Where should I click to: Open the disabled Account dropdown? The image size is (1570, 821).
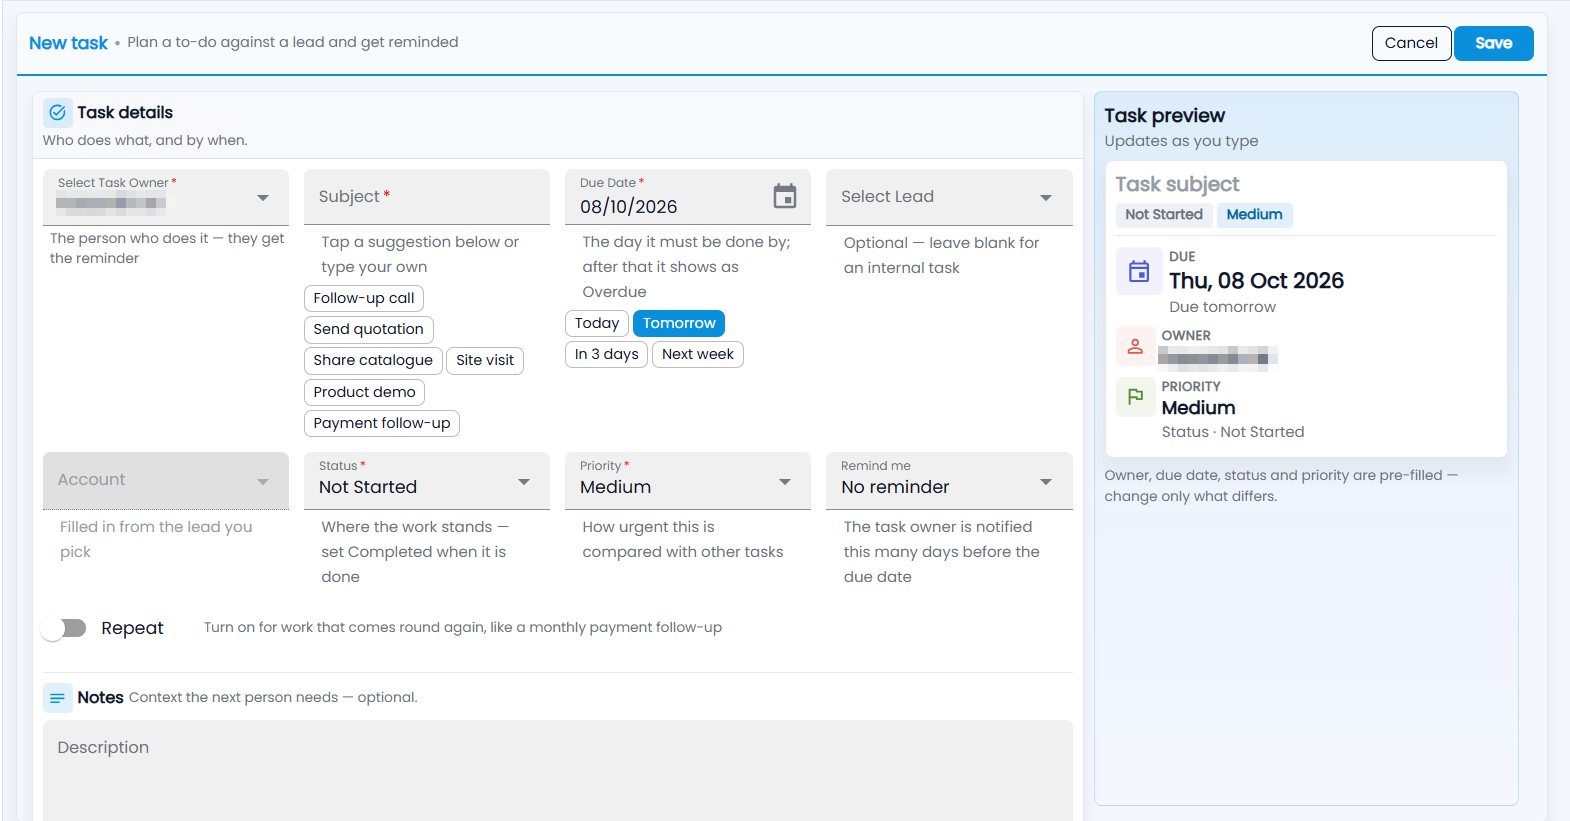166,481
